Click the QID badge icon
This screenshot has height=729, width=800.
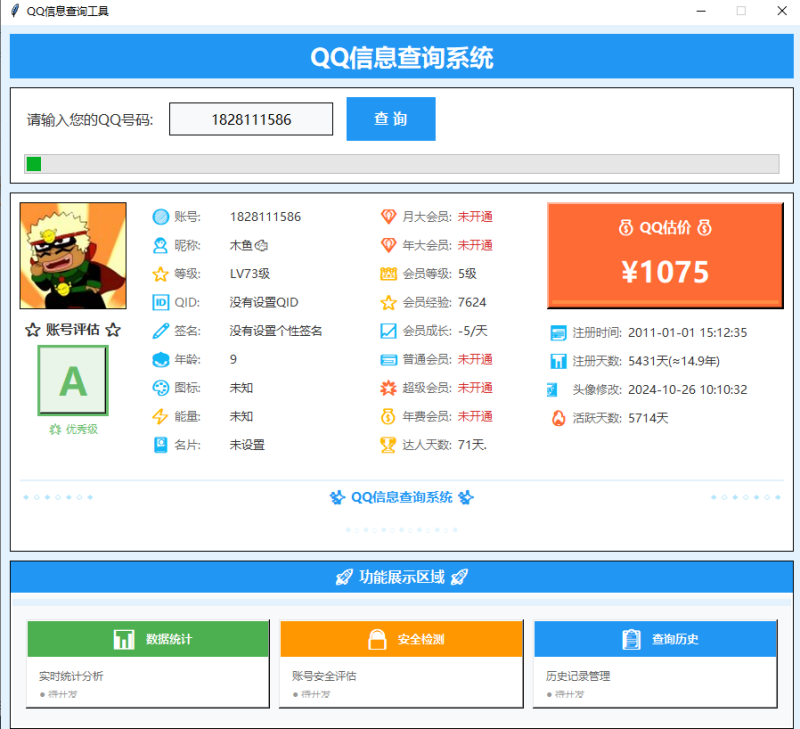(160, 302)
